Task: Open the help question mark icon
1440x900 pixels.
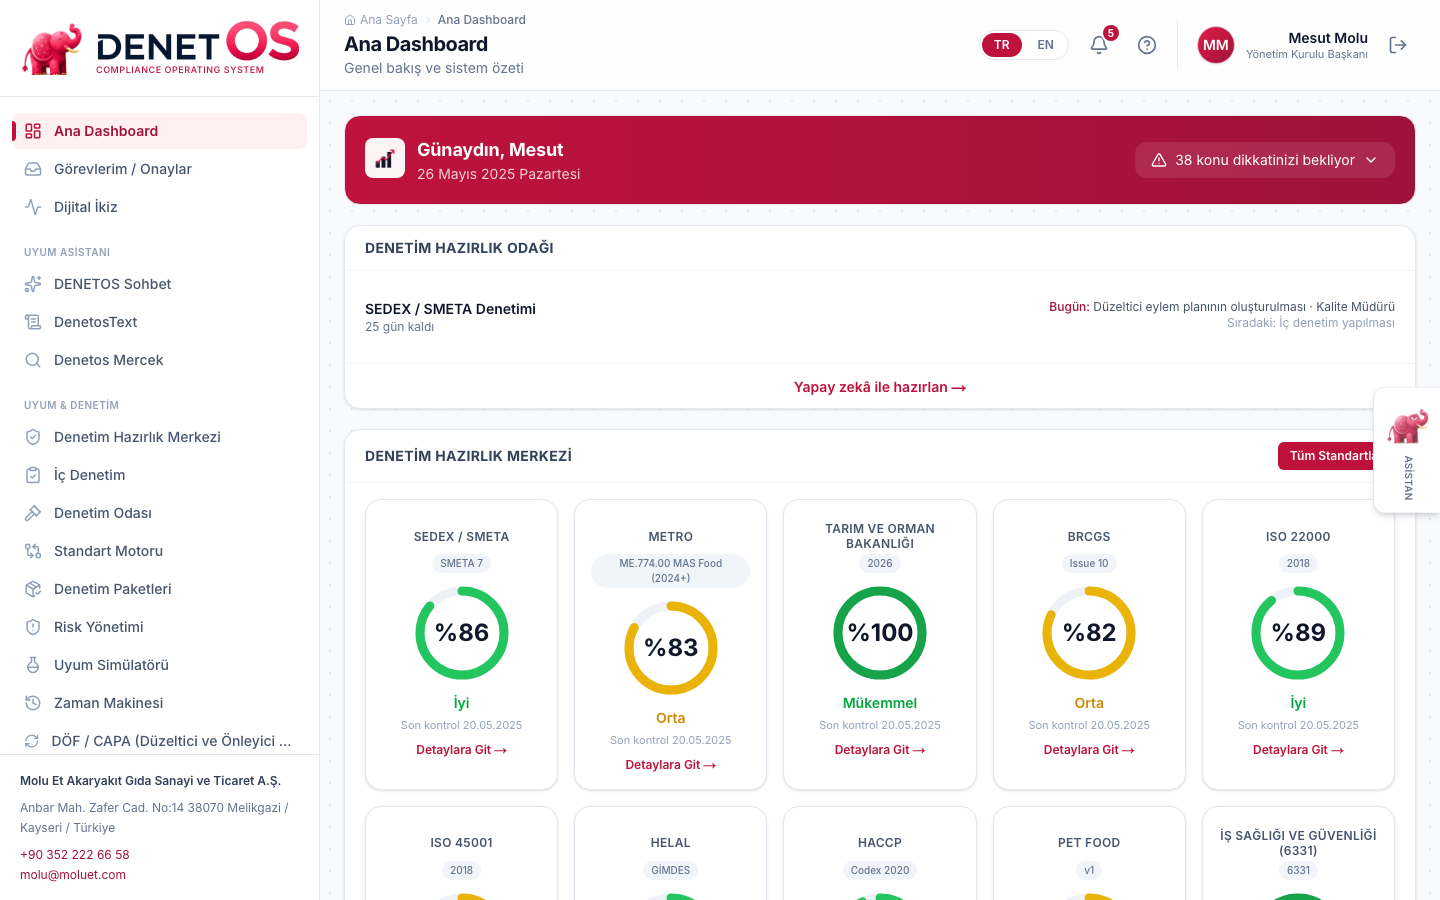Action: click(x=1147, y=45)
